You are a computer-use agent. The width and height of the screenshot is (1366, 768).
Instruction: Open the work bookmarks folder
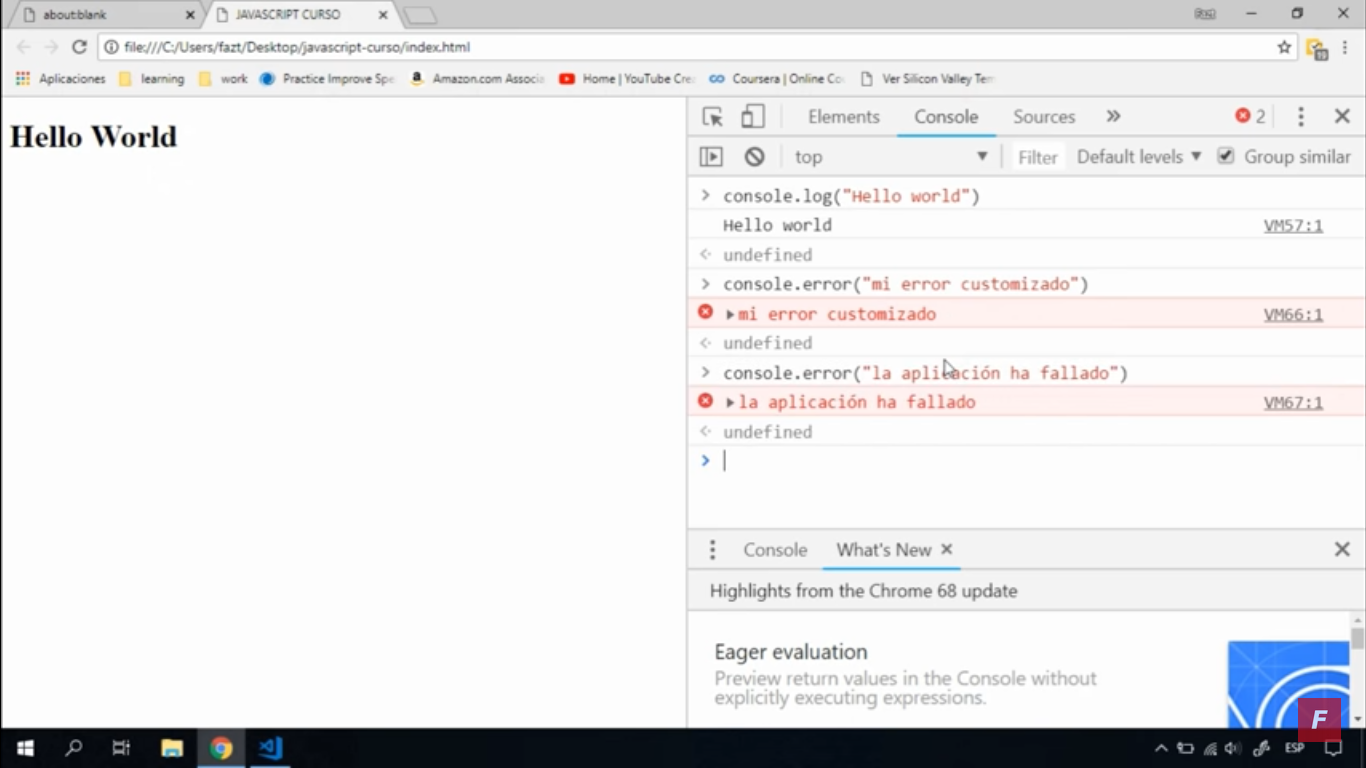[x=223, y=78]
